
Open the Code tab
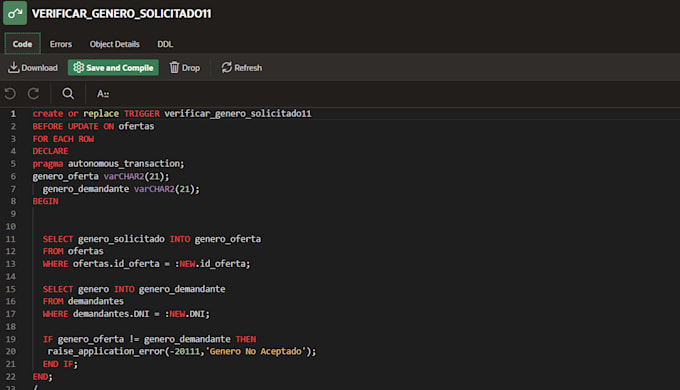[22, 44]
